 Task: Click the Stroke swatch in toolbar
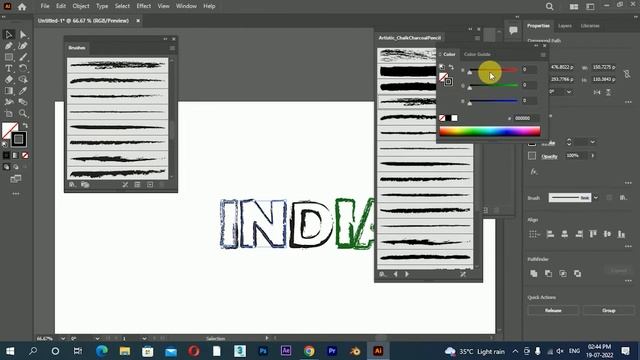18,139
